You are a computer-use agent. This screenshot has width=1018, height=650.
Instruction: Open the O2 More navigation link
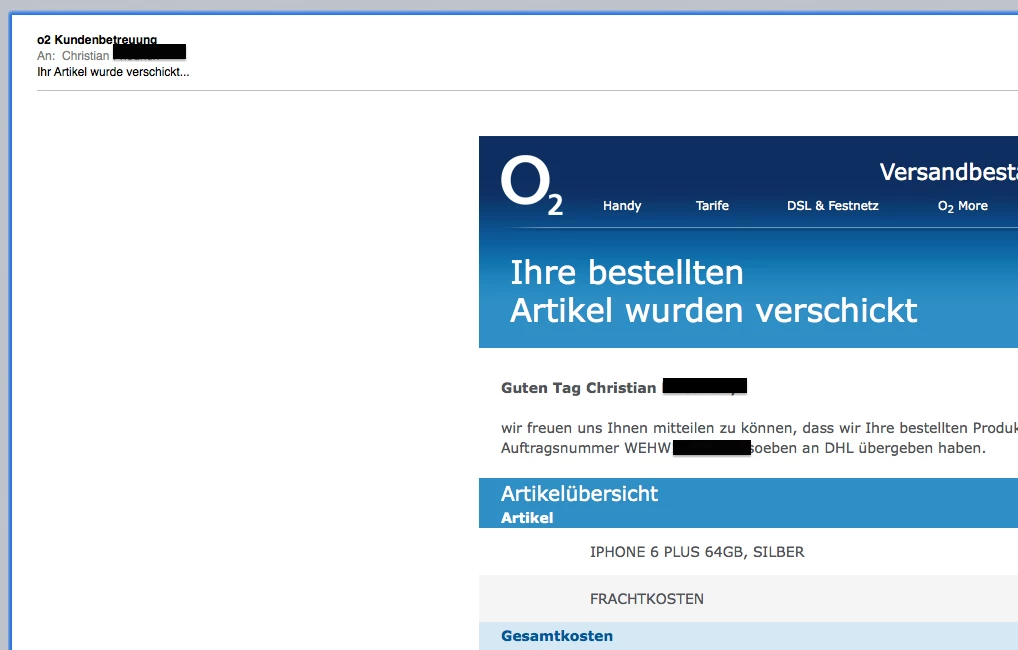(963, 206)
